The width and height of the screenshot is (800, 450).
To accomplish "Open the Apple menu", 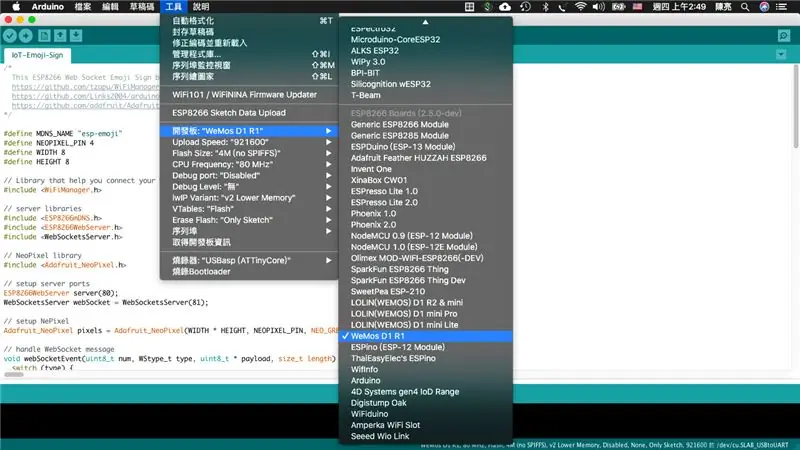I will pos(16,7).
